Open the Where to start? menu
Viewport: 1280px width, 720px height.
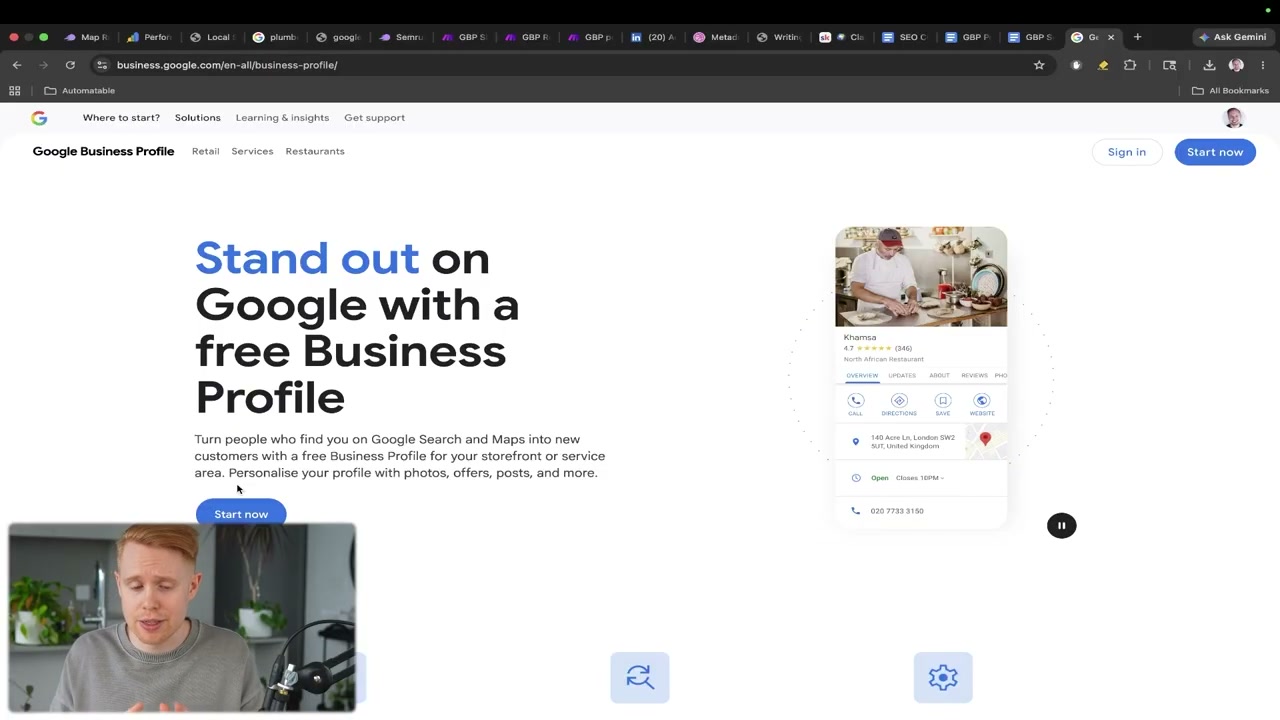point(121,118)
